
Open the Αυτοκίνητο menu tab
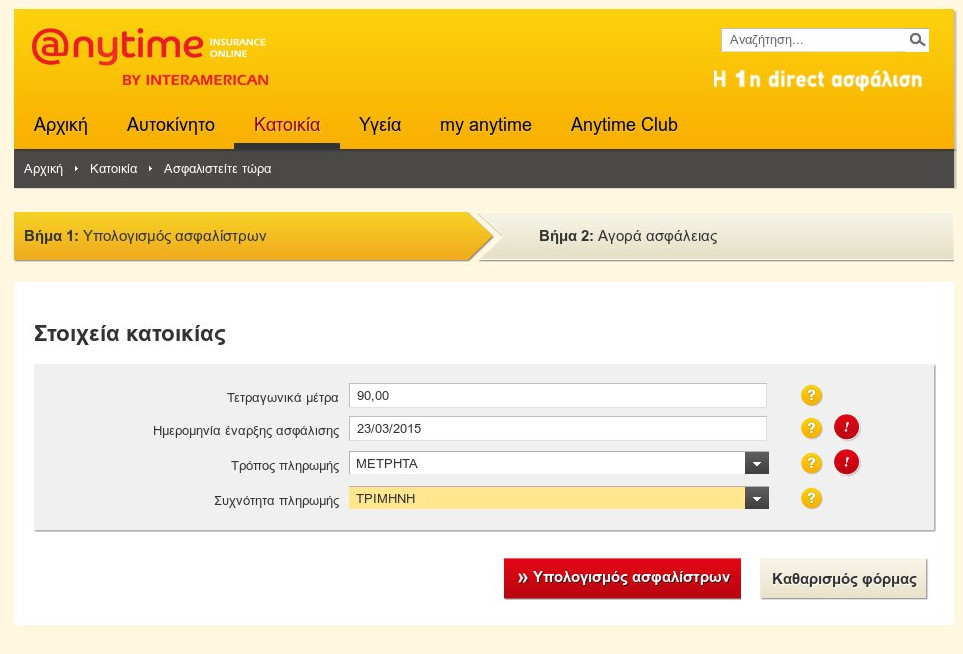tap(171, 125)
